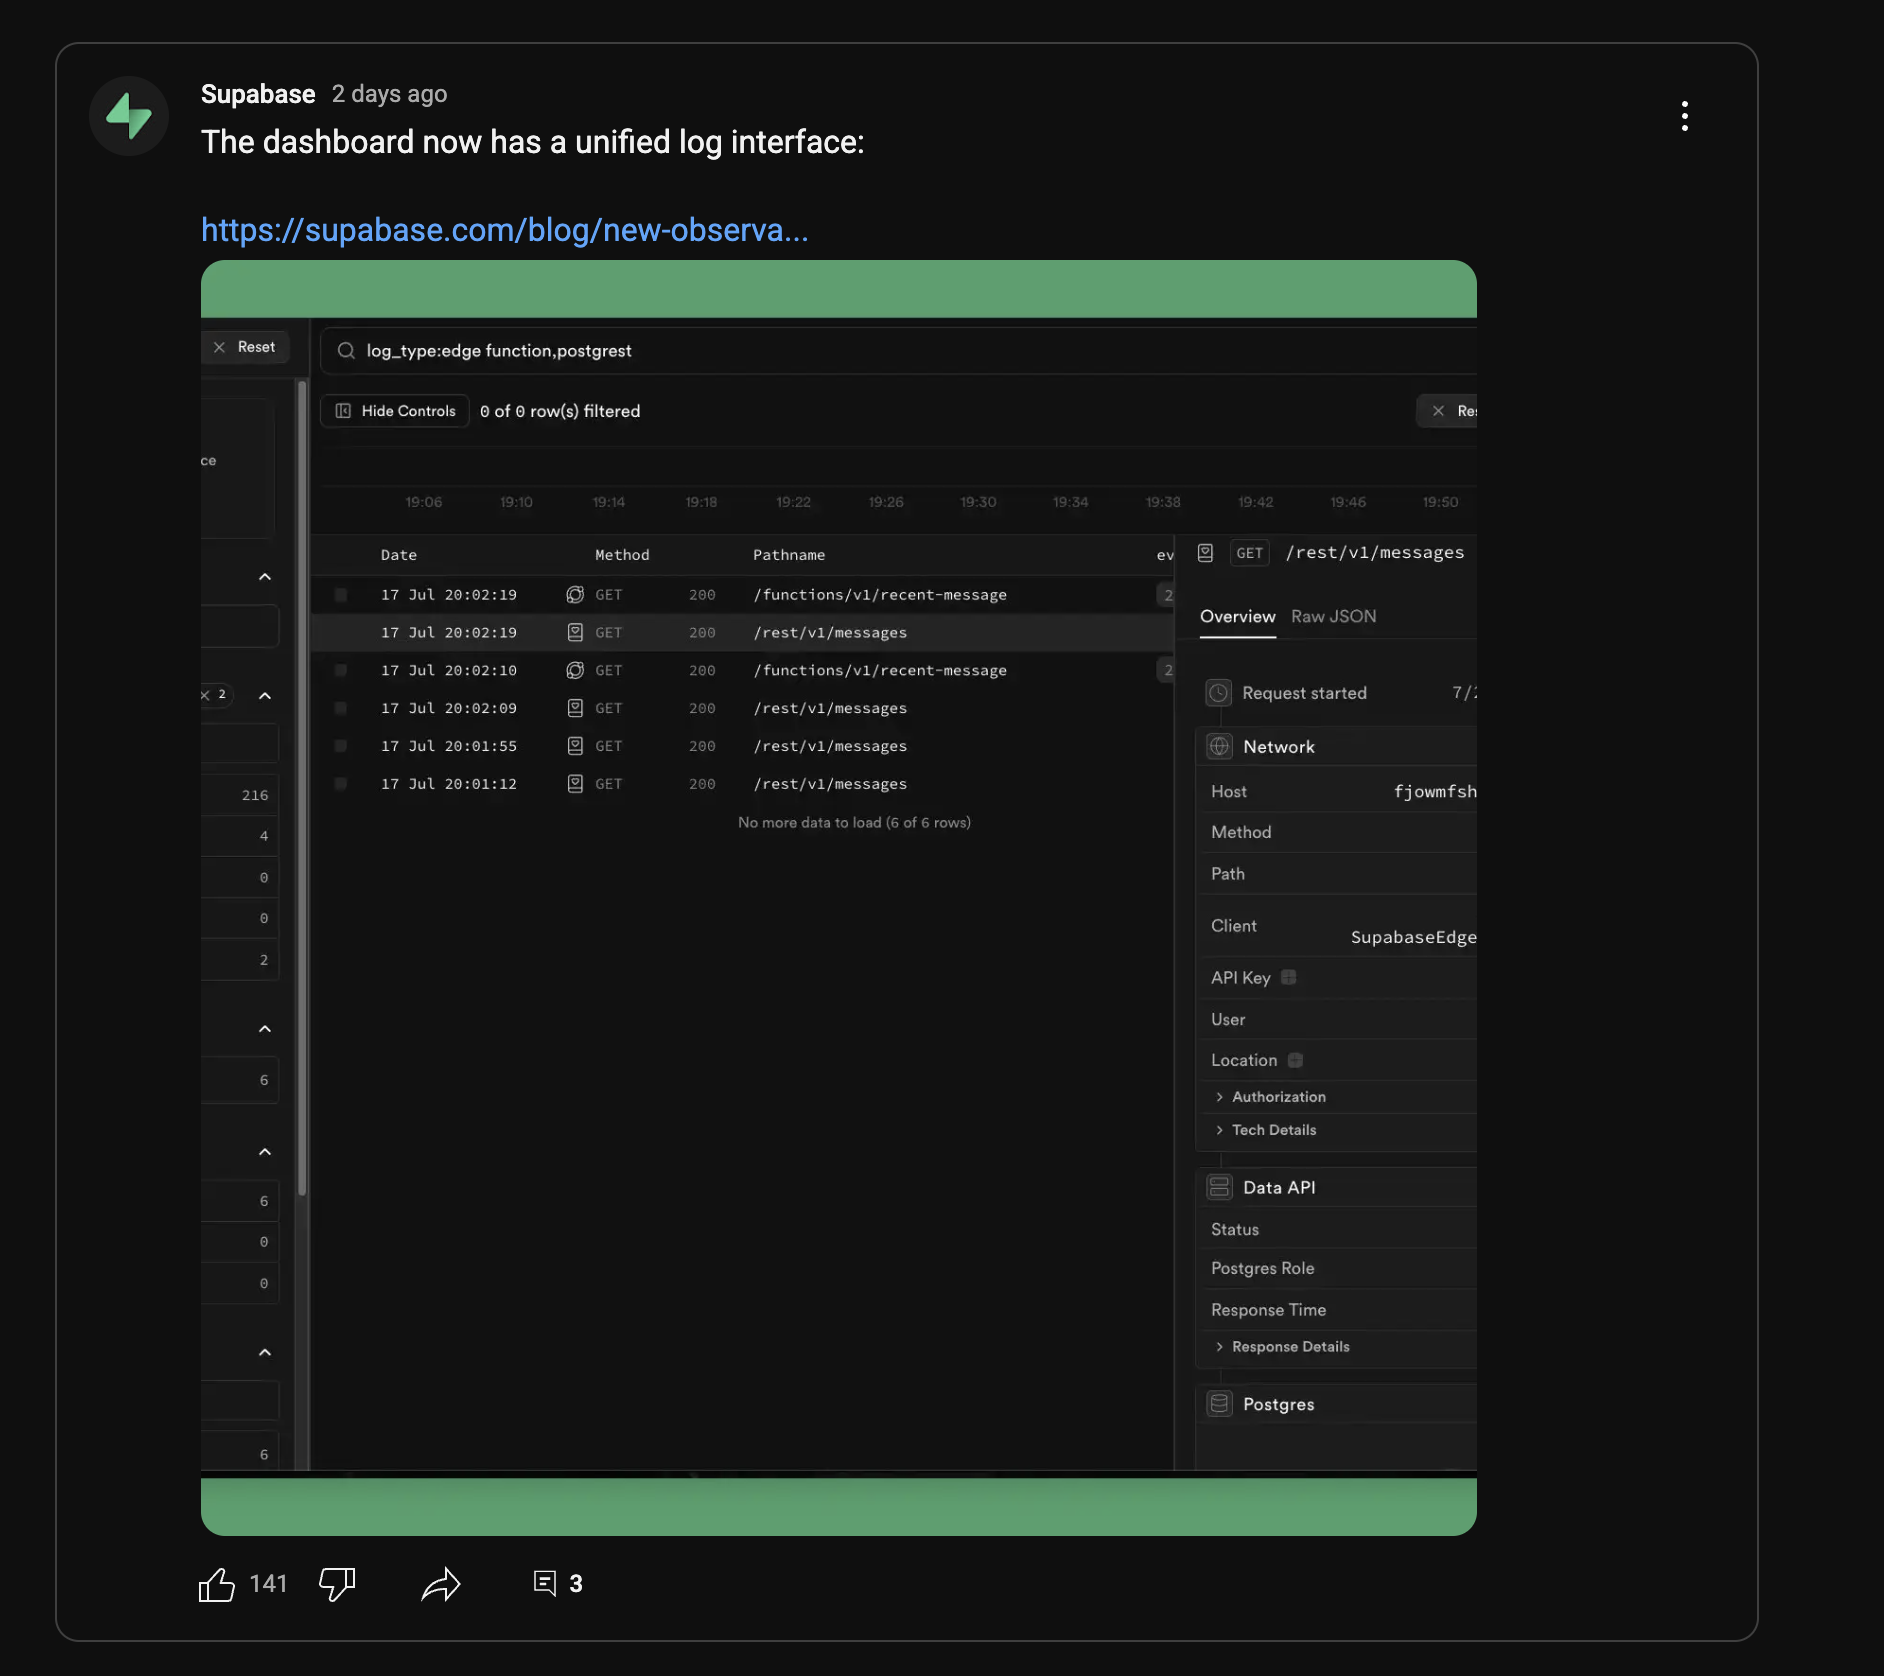Clear the x 2 filter badge
The image size is (1884, 1676).
215,695
